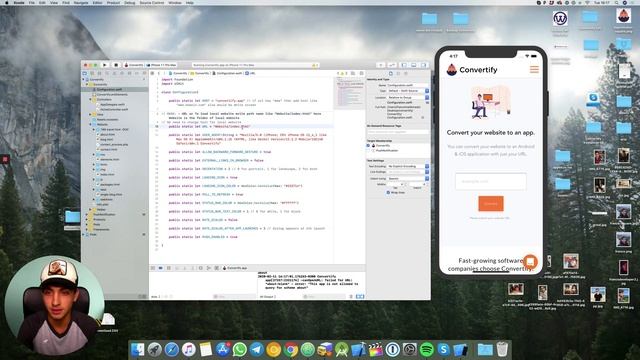Open Android Studio from the Dock

tap(342, 349)
